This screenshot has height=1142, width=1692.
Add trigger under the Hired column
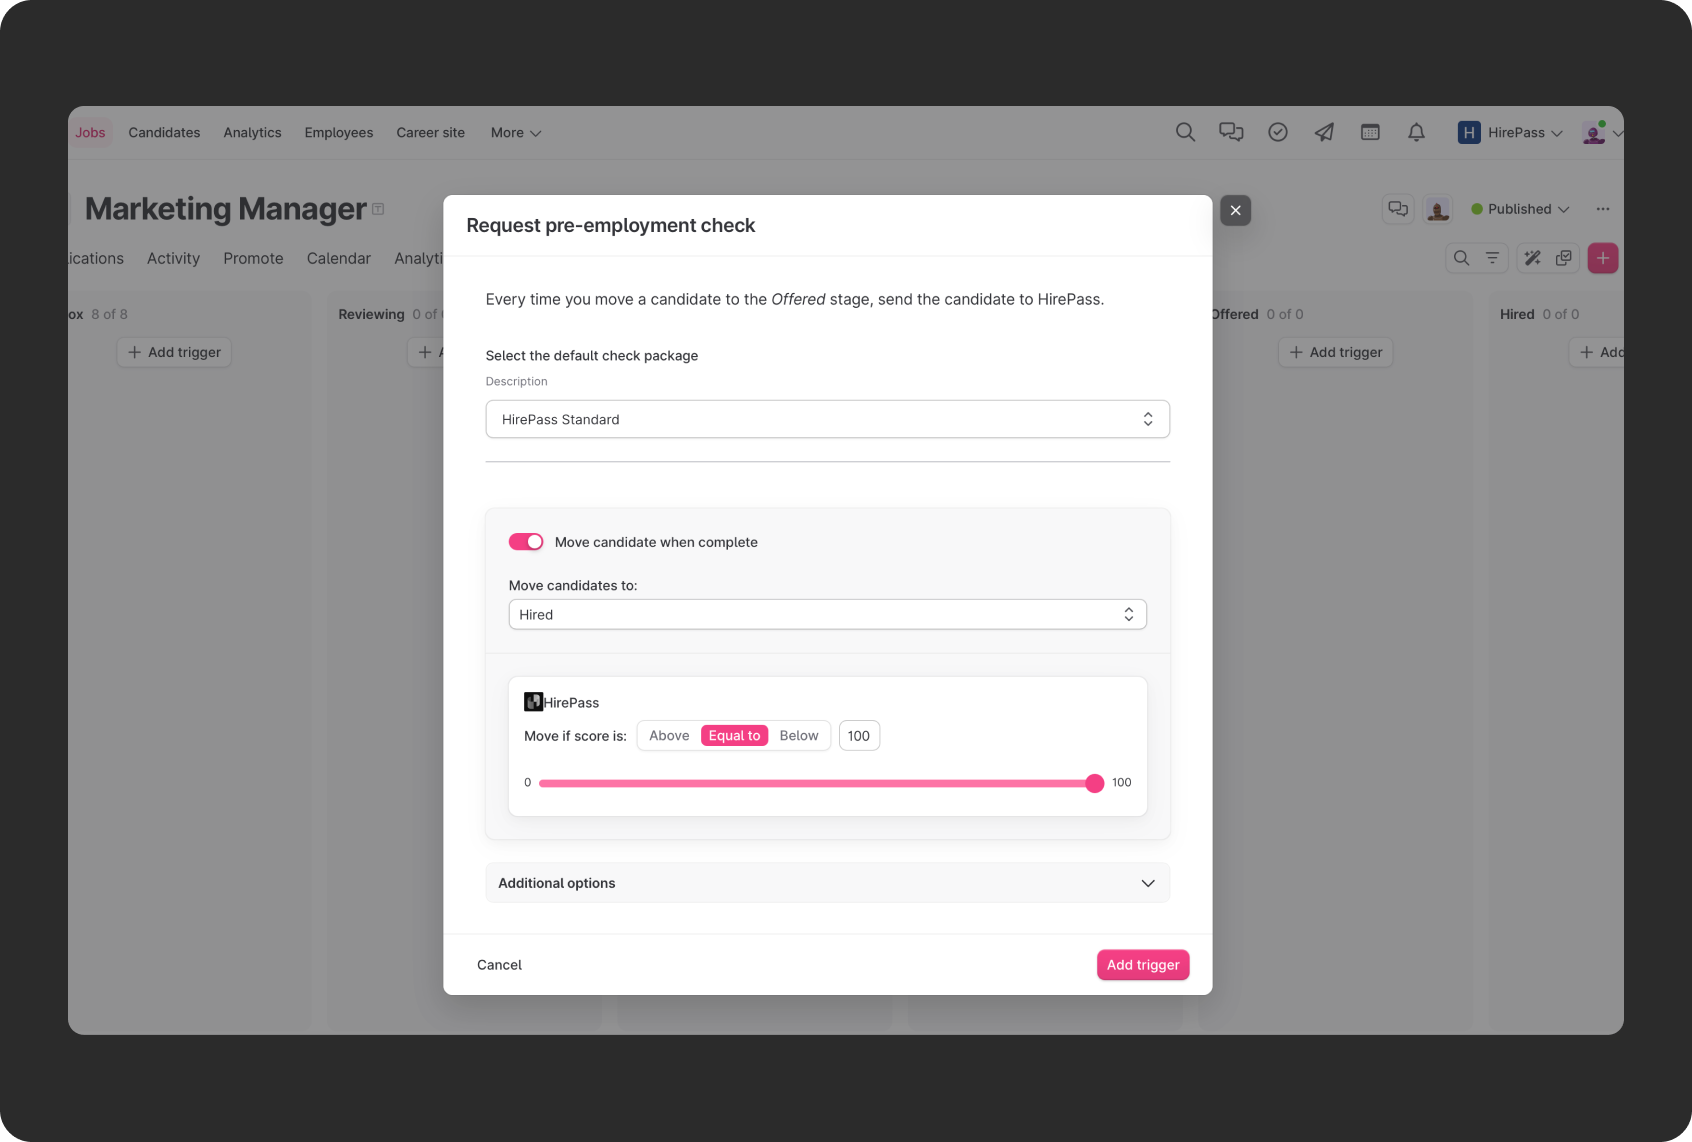pos(1598,352)
